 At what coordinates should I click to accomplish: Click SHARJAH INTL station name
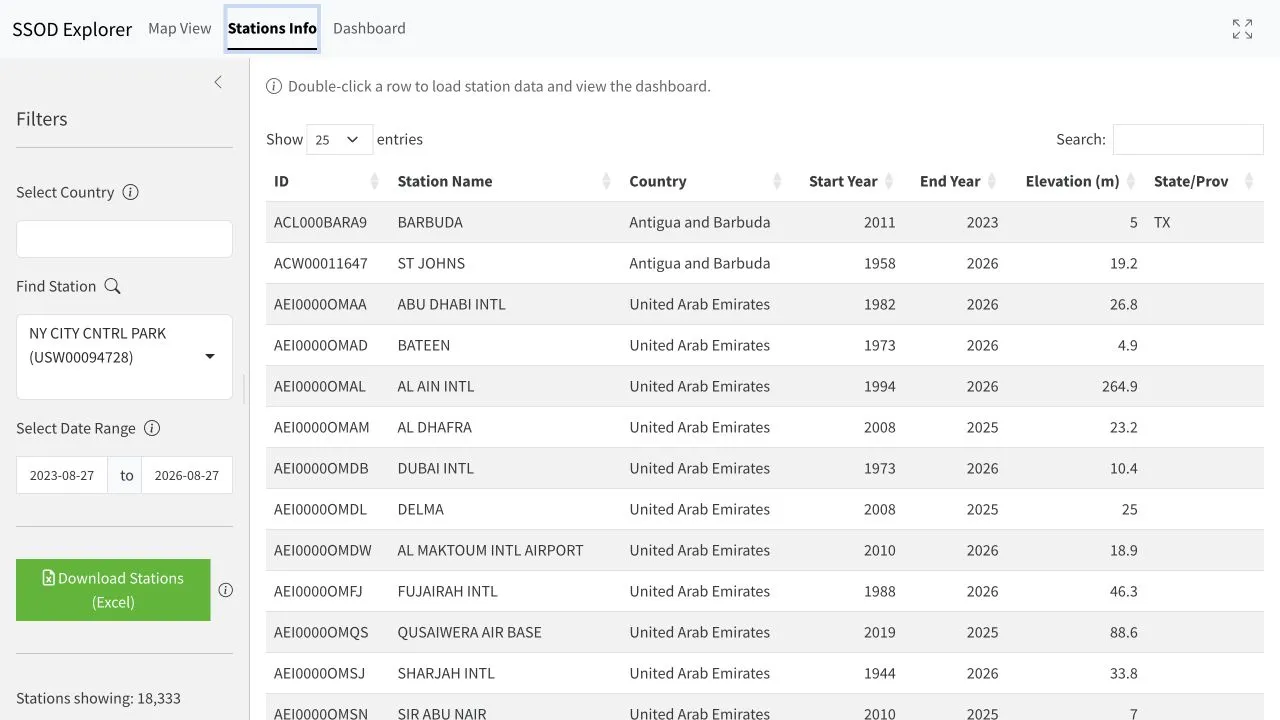click(x=446, y=673)
